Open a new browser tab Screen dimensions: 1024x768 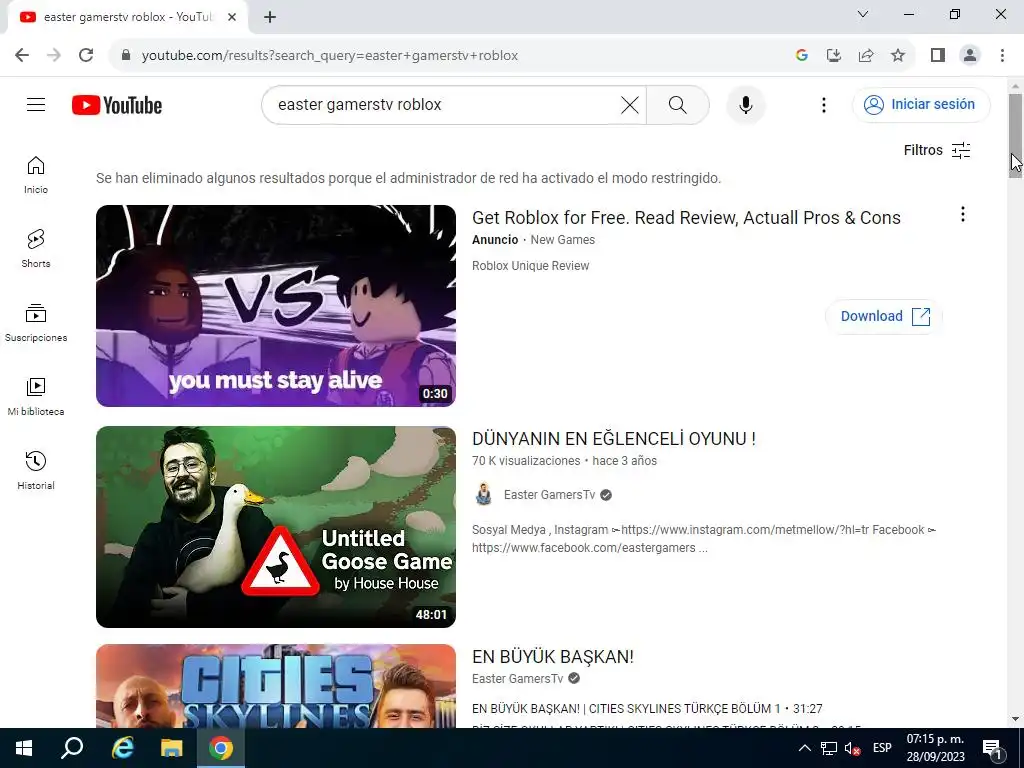(270, 18)
